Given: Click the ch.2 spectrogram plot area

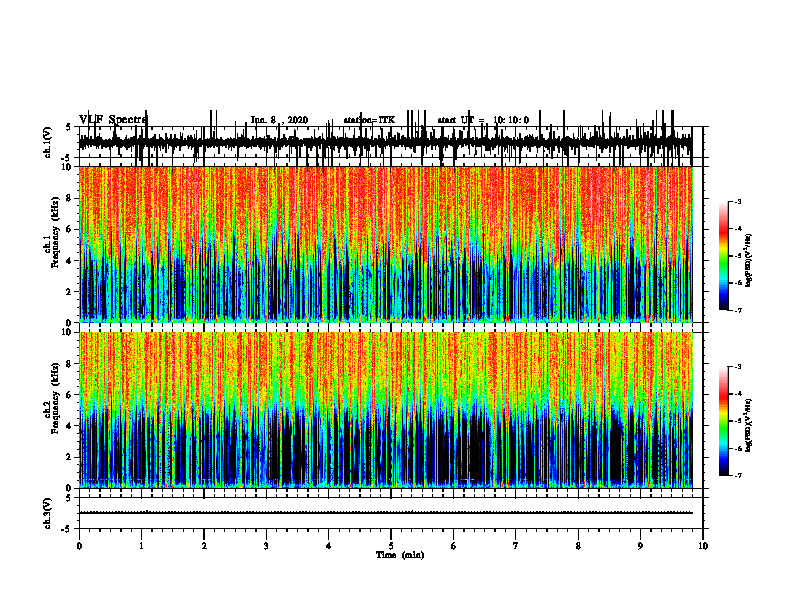Looking at the screenshot, I should [x=386, y=410].
